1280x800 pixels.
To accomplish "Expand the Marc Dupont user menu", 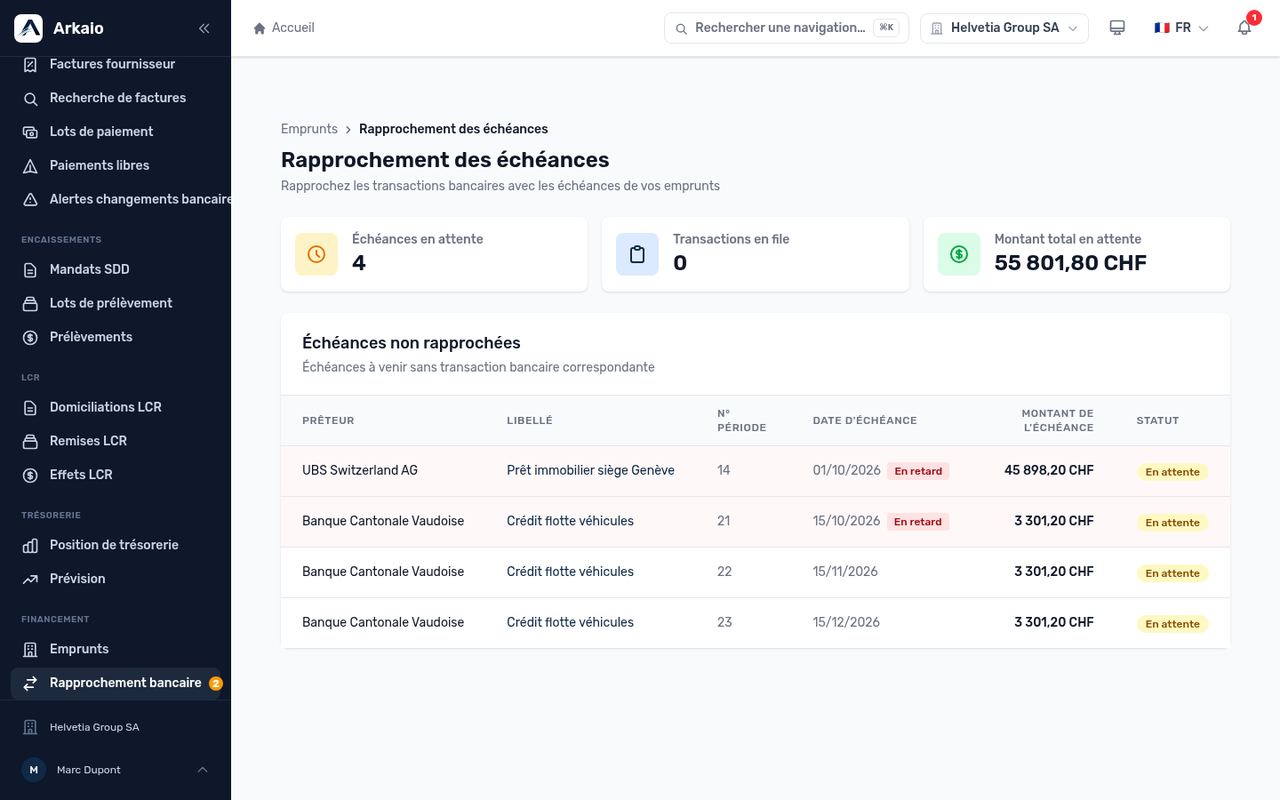I will click(x=115, y=770).
